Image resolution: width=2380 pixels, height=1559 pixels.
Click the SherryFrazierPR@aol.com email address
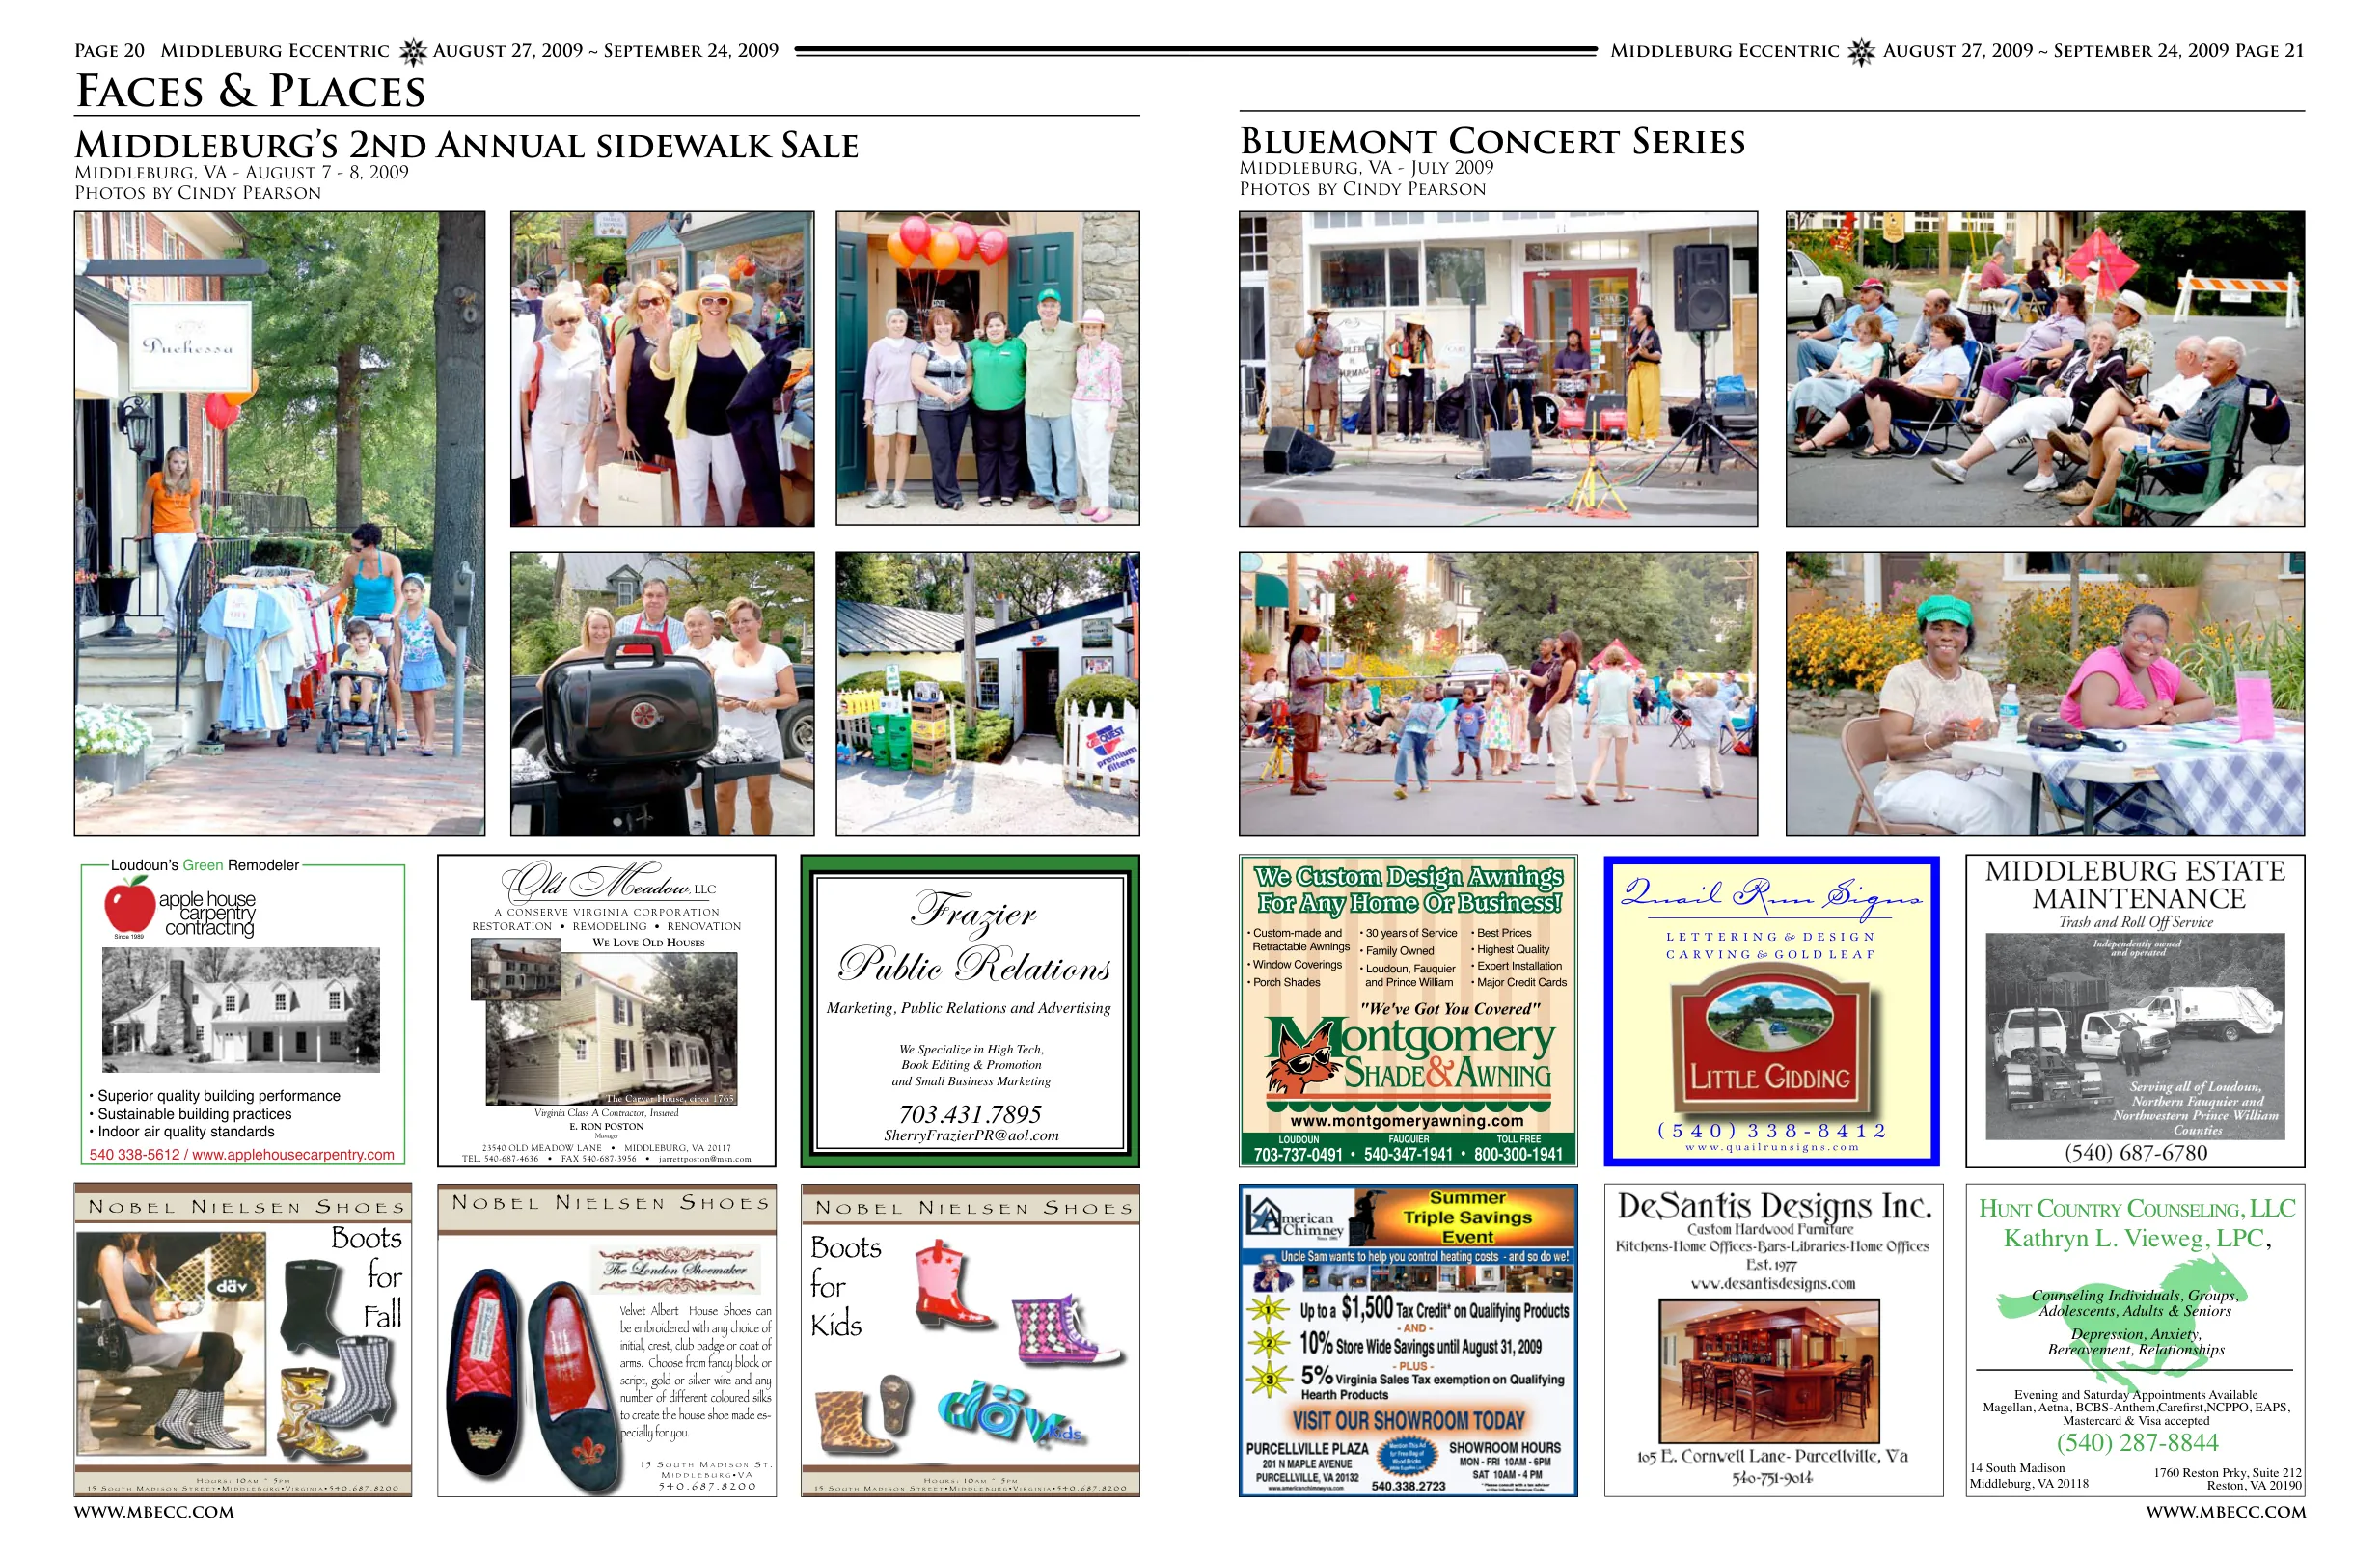coord(970,1136)
